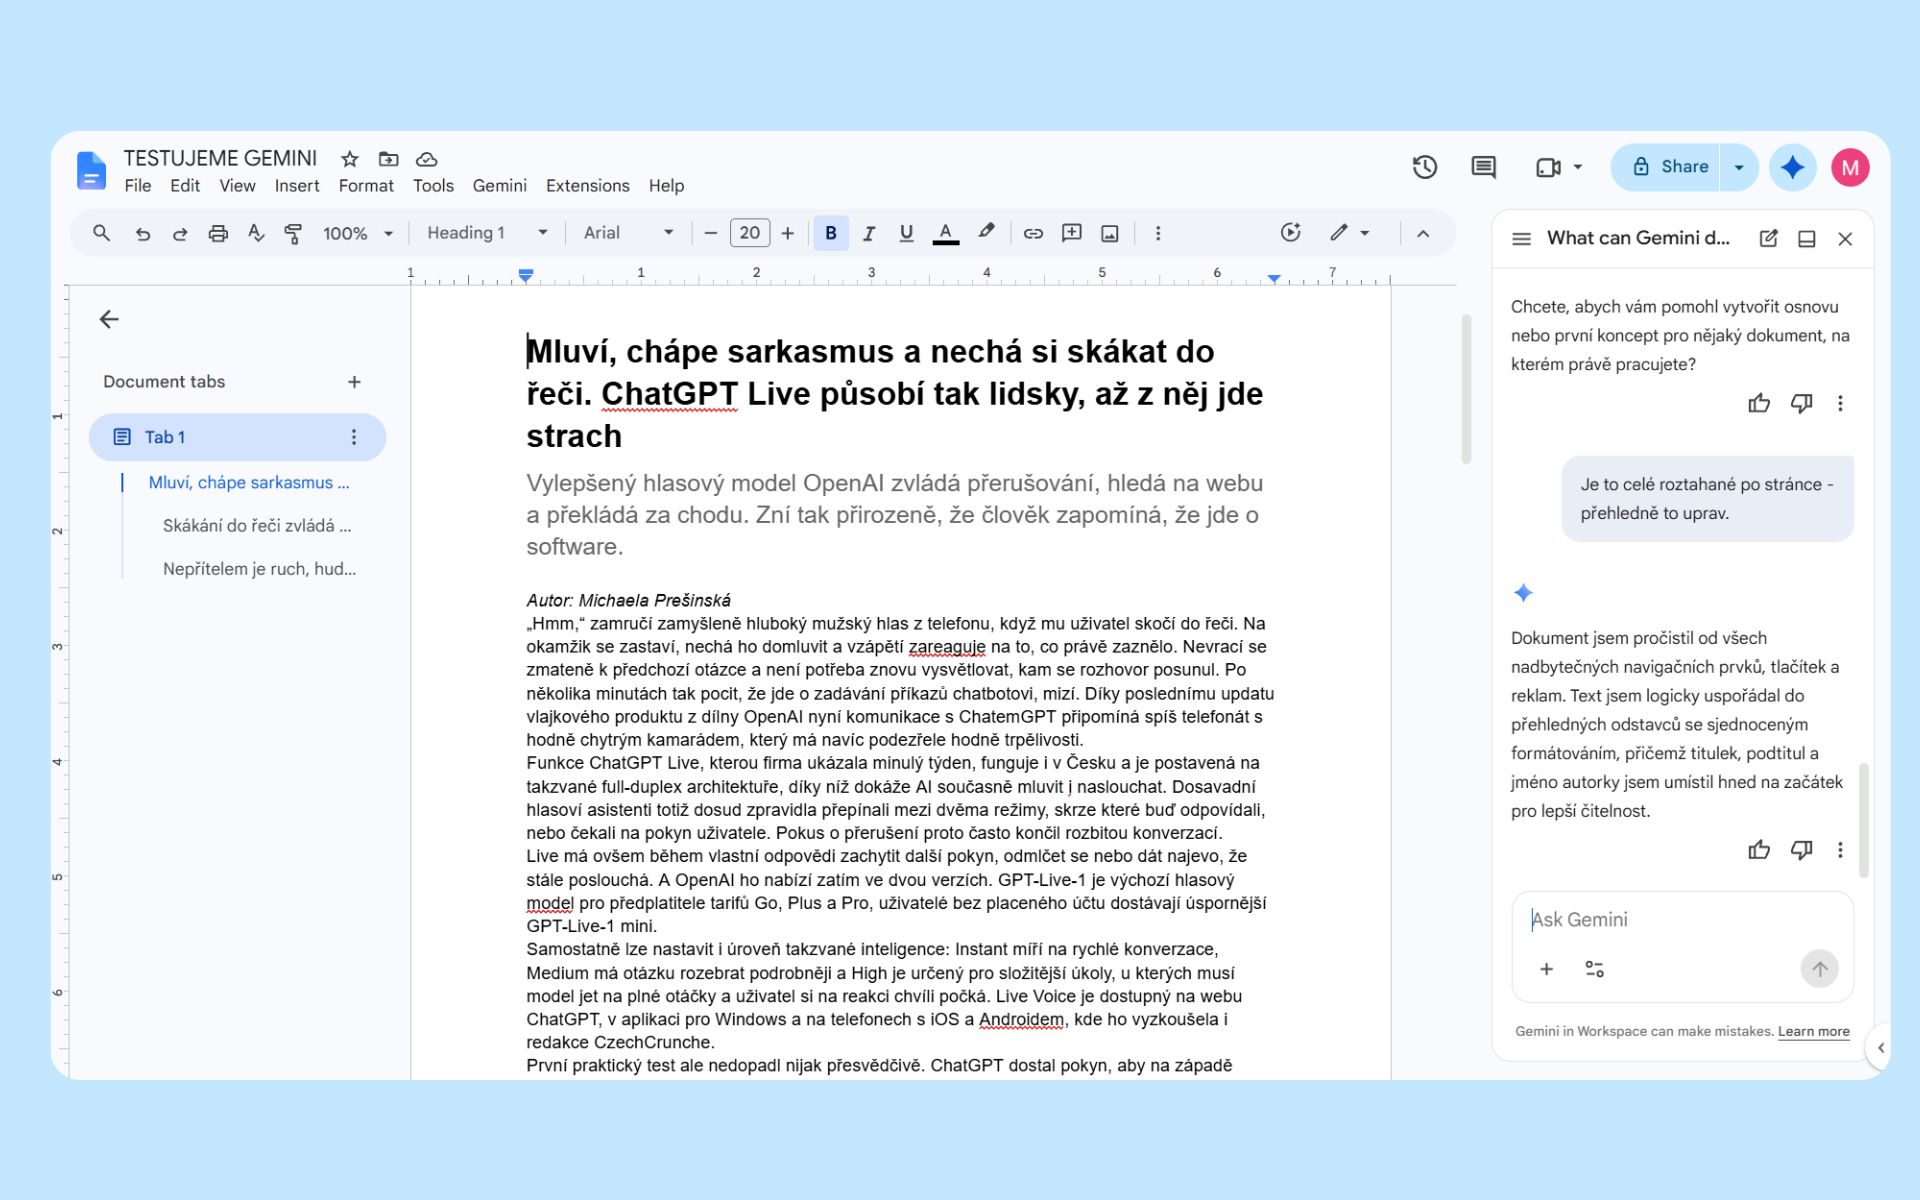Print the document
1920x1200 pixels.
click(218, 233)
